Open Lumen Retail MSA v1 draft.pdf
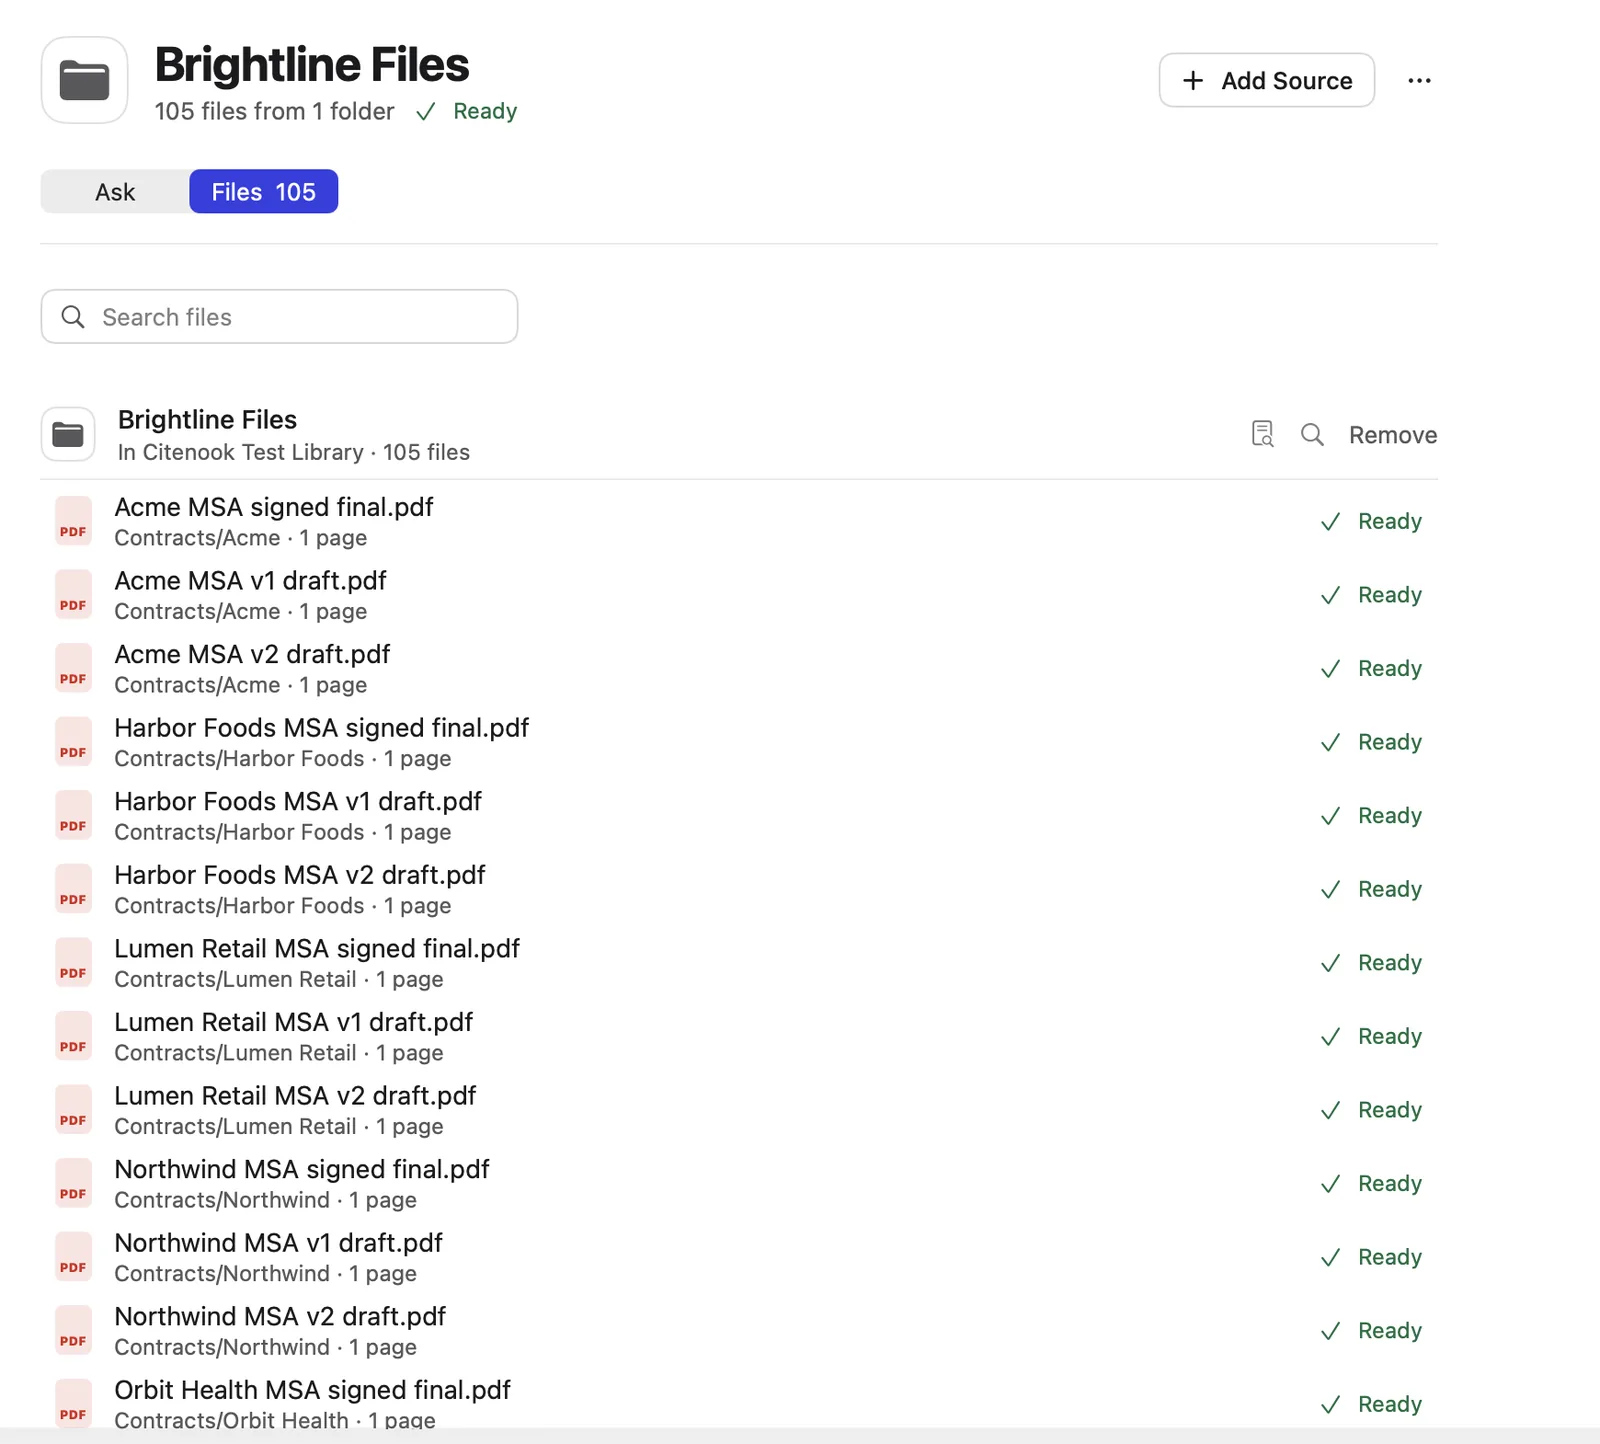The height and width of the screenshot is (1444, 1600). point(294,1022)
